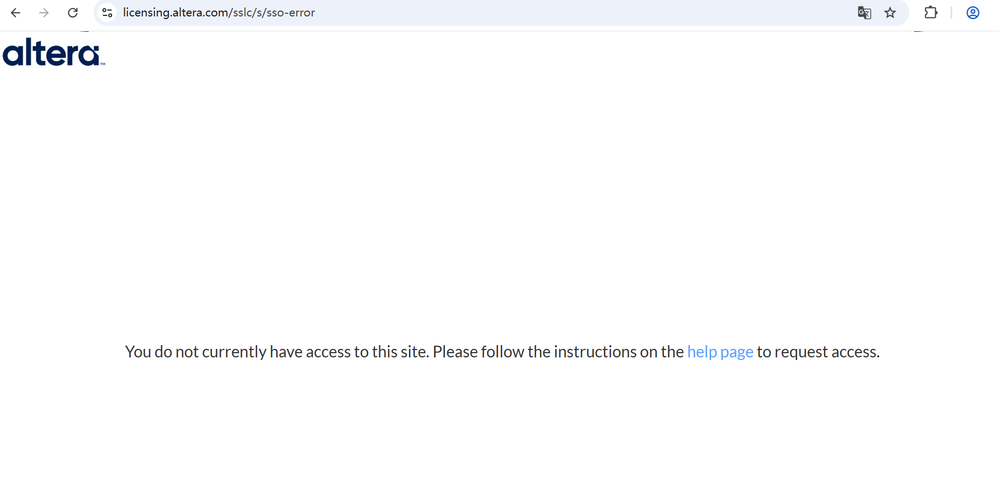Go back to the previous page
This screenshot has height=488, width=999.
click(16, 13)
